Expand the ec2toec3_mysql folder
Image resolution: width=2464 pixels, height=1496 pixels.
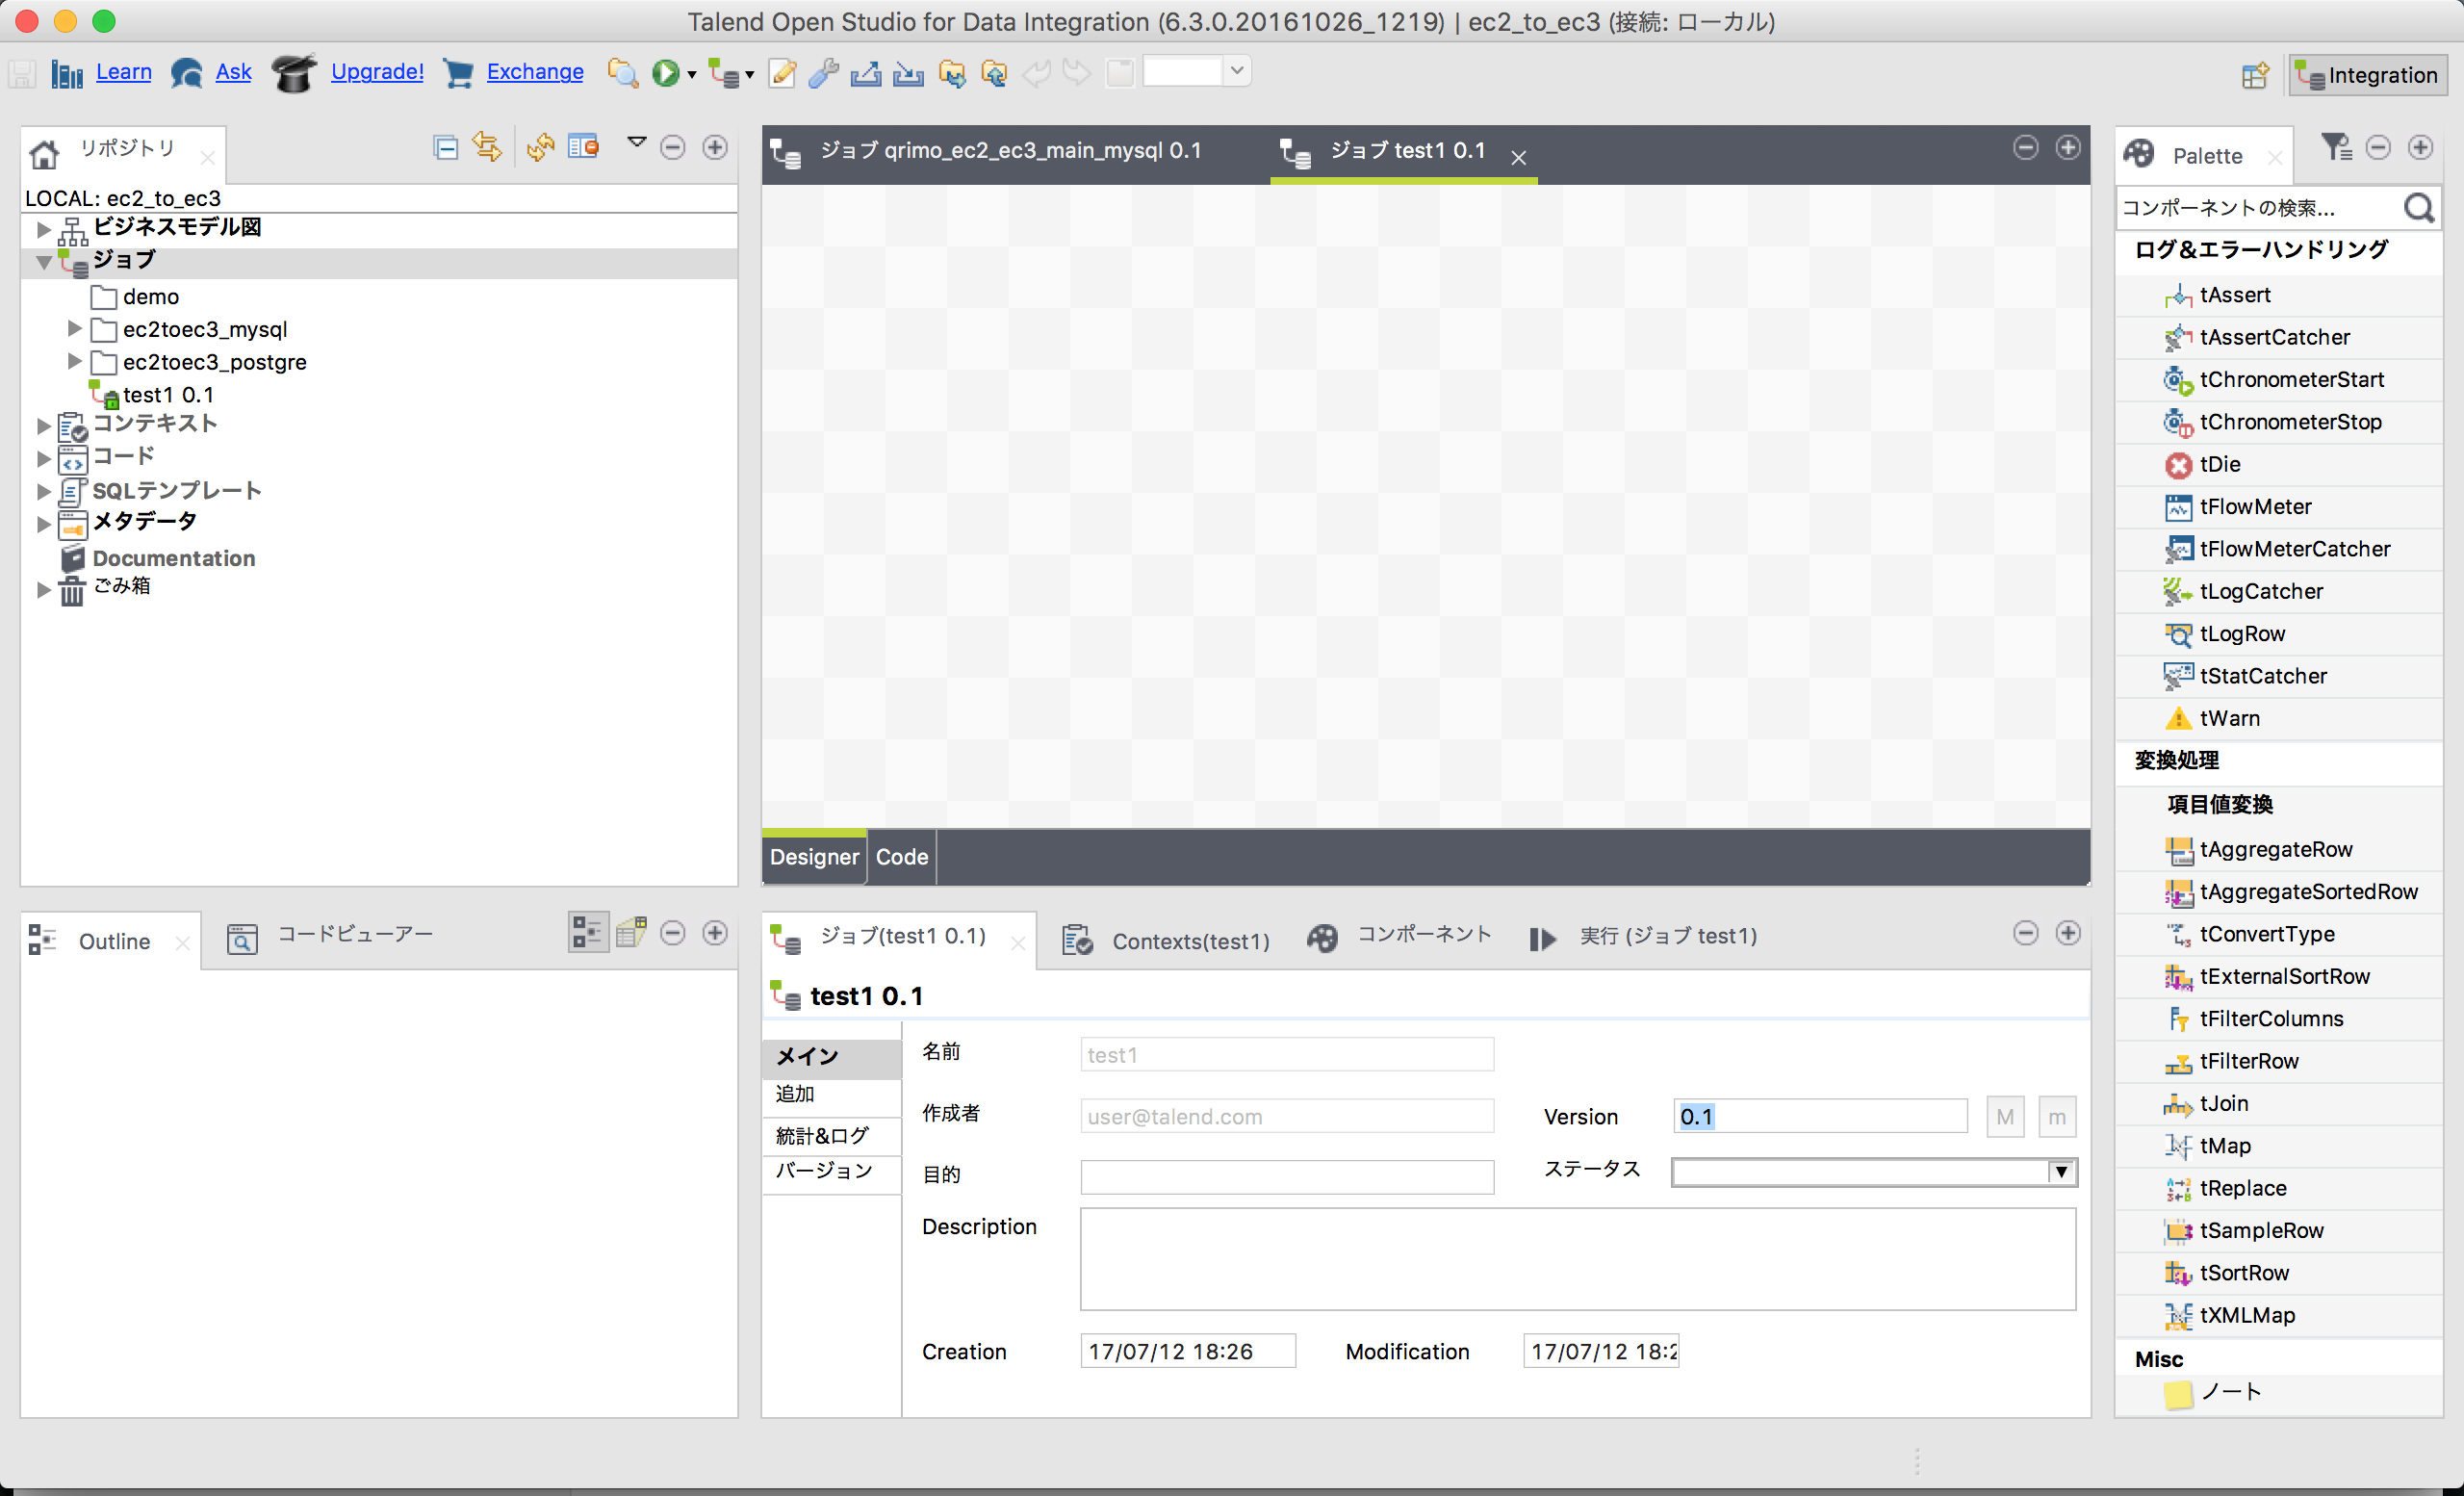[x=74, y=328]
